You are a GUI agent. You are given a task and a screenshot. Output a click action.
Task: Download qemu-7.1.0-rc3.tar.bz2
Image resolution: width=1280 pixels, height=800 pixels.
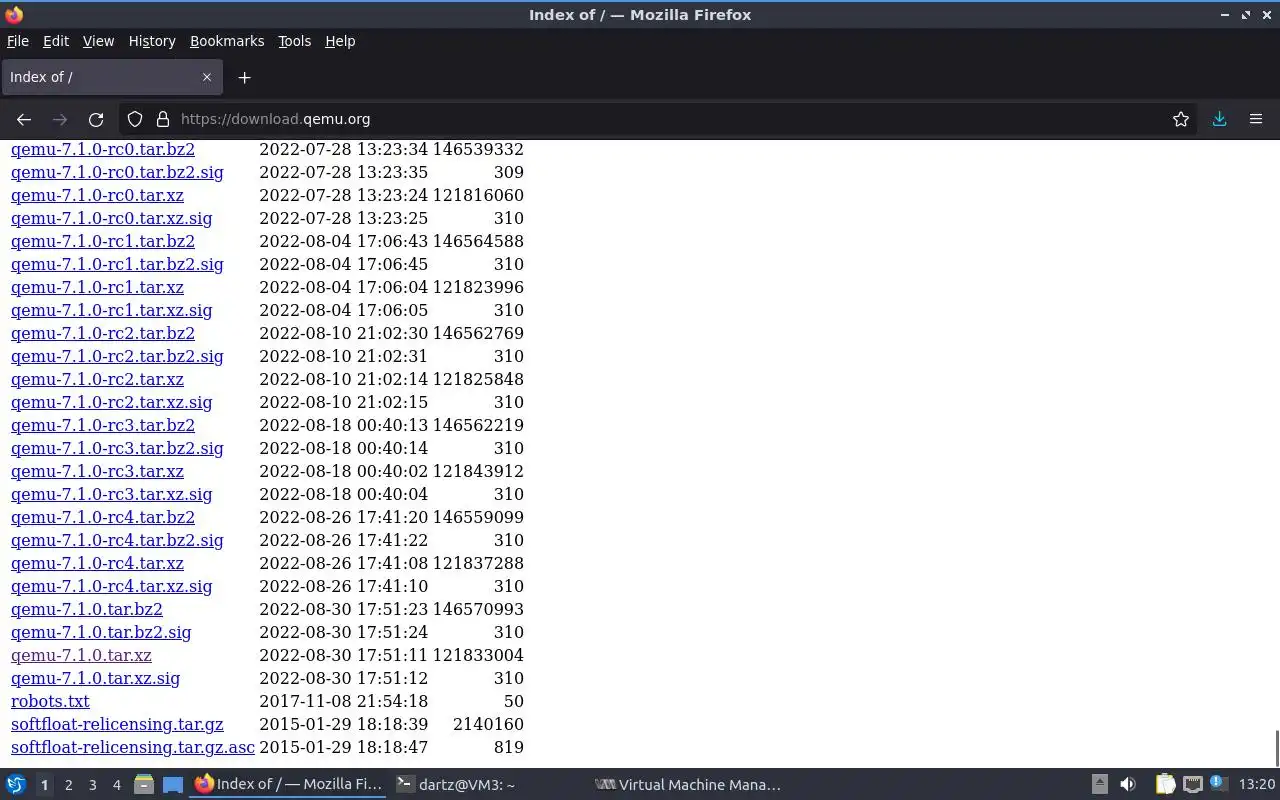[x=103, y=425]
